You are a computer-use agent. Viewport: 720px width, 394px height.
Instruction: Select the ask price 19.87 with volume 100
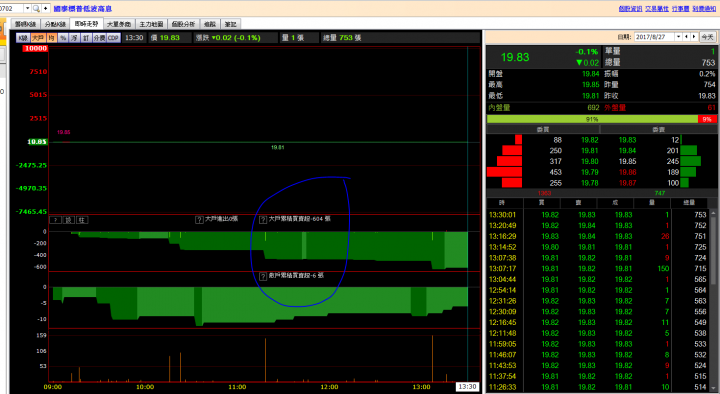627,183
